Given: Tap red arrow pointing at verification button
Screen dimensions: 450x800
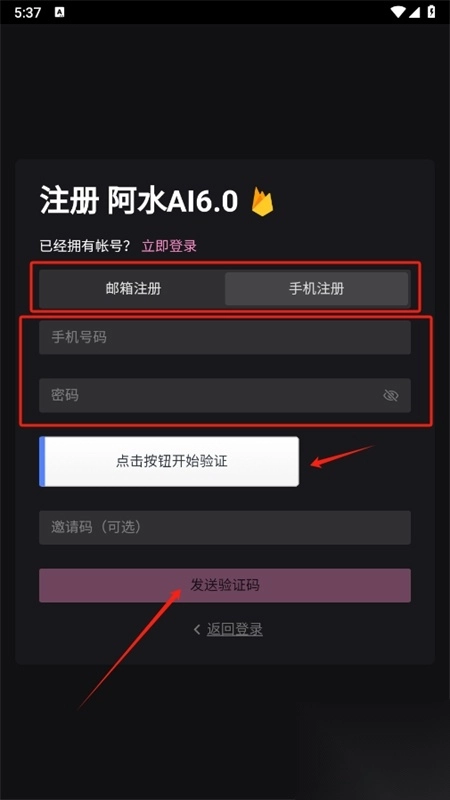Looking at the screenshot, I should click(342, 456).
